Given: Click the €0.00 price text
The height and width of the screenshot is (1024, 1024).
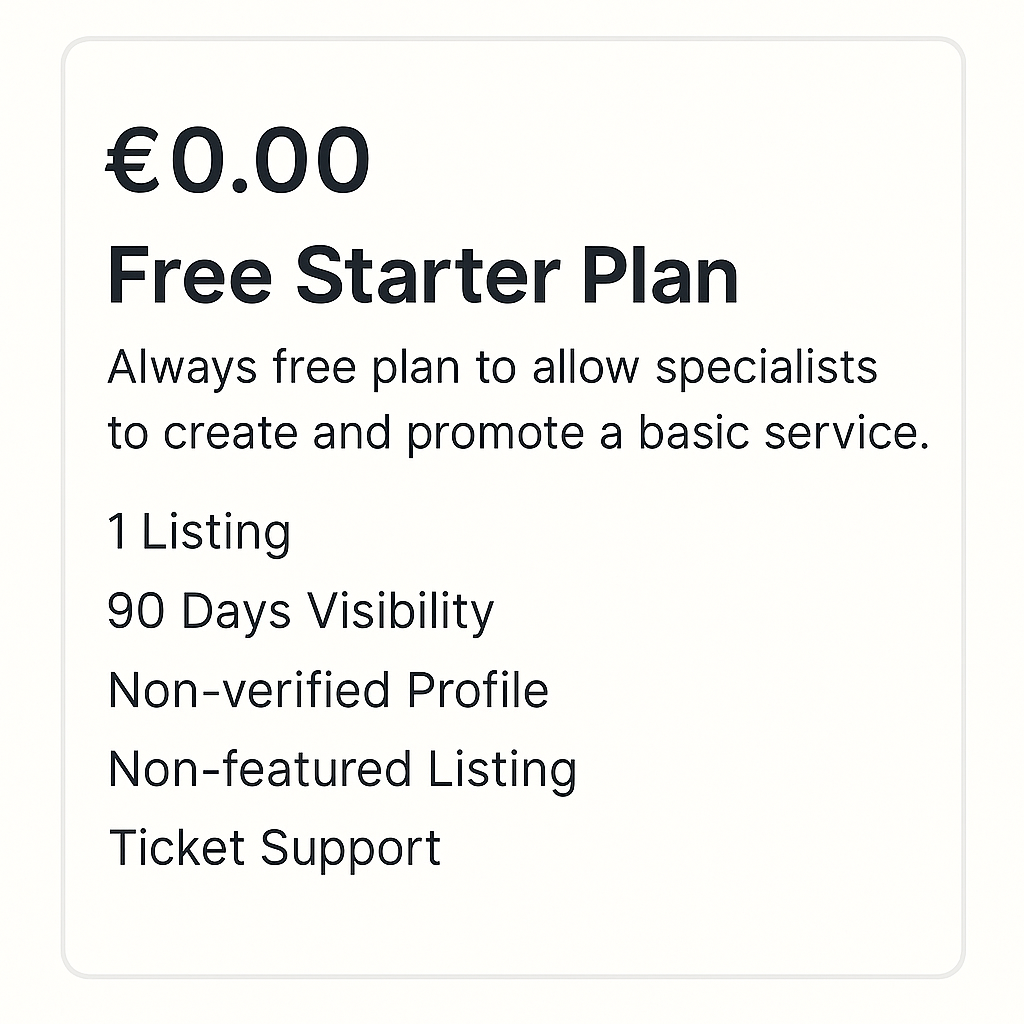Looking at the screenshot, I should pos(238,160).
